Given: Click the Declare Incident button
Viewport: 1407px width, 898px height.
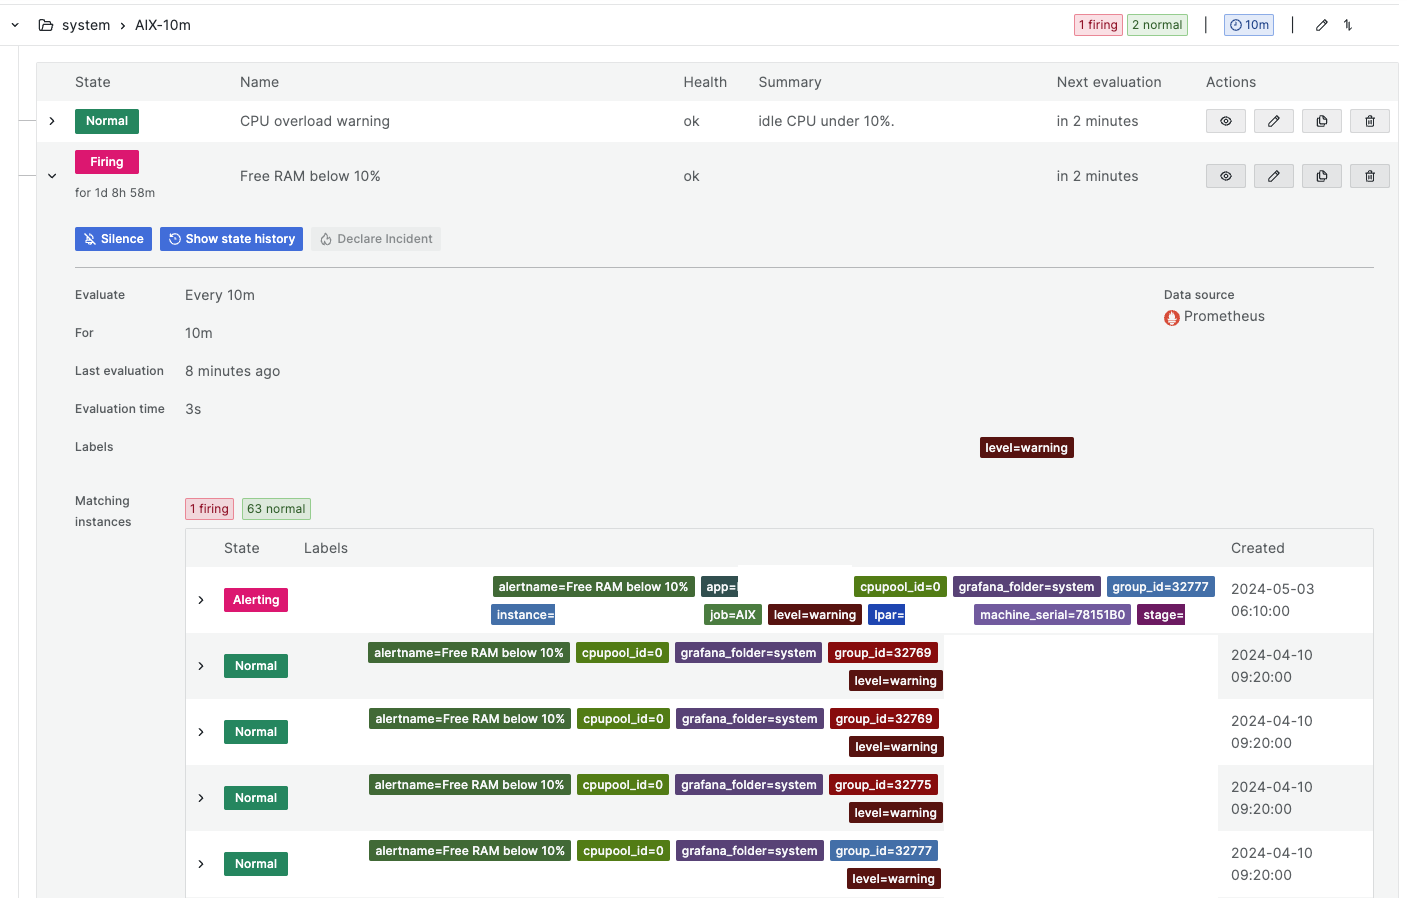Looking at the screenshot, I should click(x=376, y=239).
